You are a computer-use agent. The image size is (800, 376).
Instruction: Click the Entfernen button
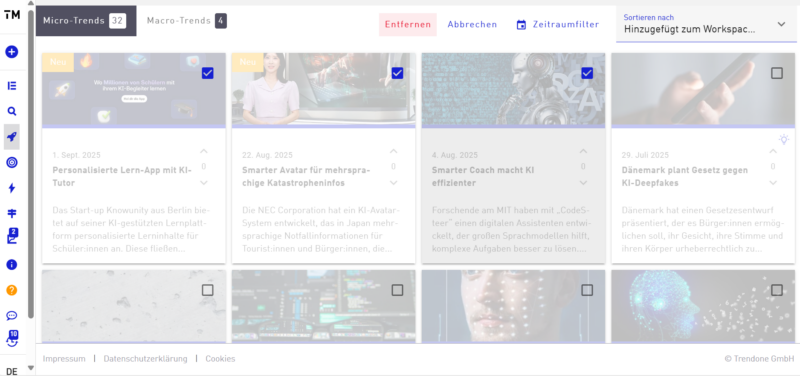coord(408,24)
